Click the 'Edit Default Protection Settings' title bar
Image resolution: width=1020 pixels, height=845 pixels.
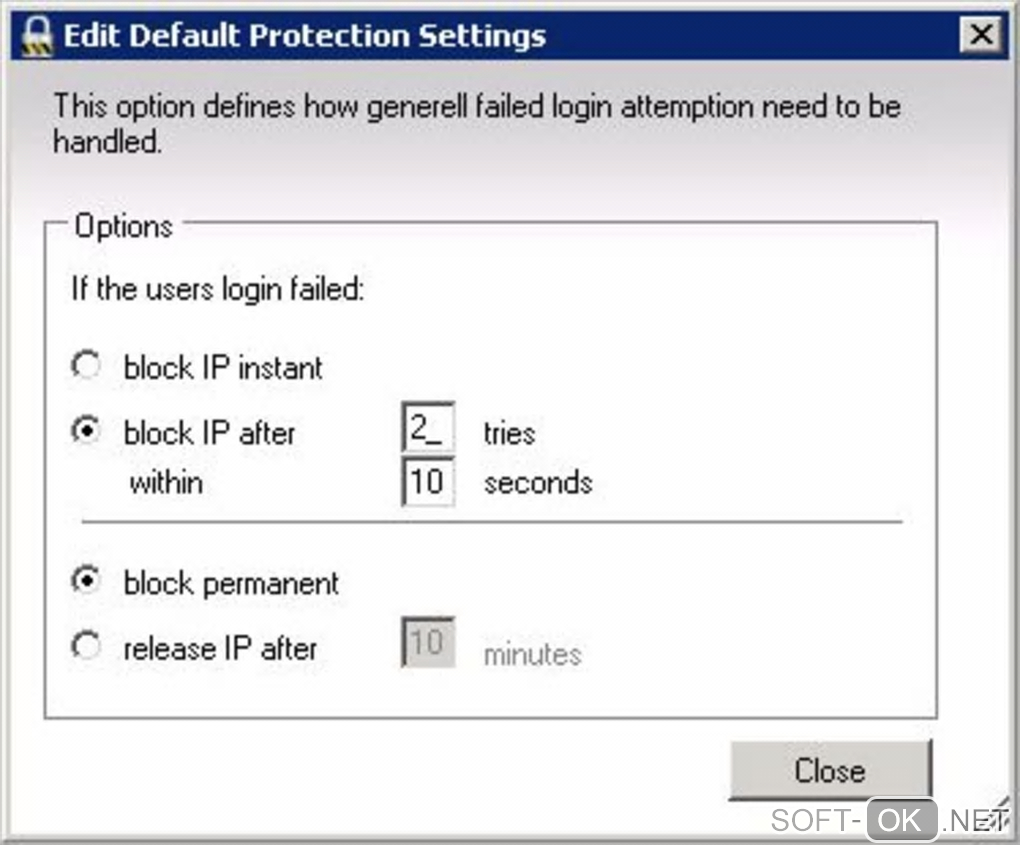pos(305,37)
